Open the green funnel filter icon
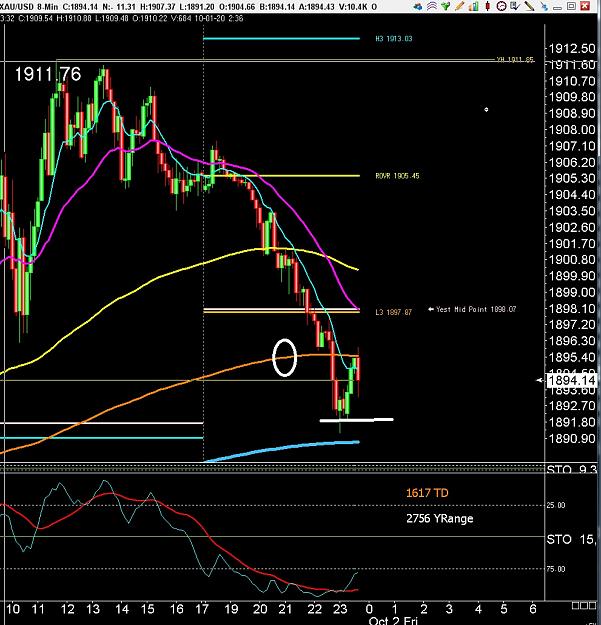The image size is (601, 625). tap(446, 6)
